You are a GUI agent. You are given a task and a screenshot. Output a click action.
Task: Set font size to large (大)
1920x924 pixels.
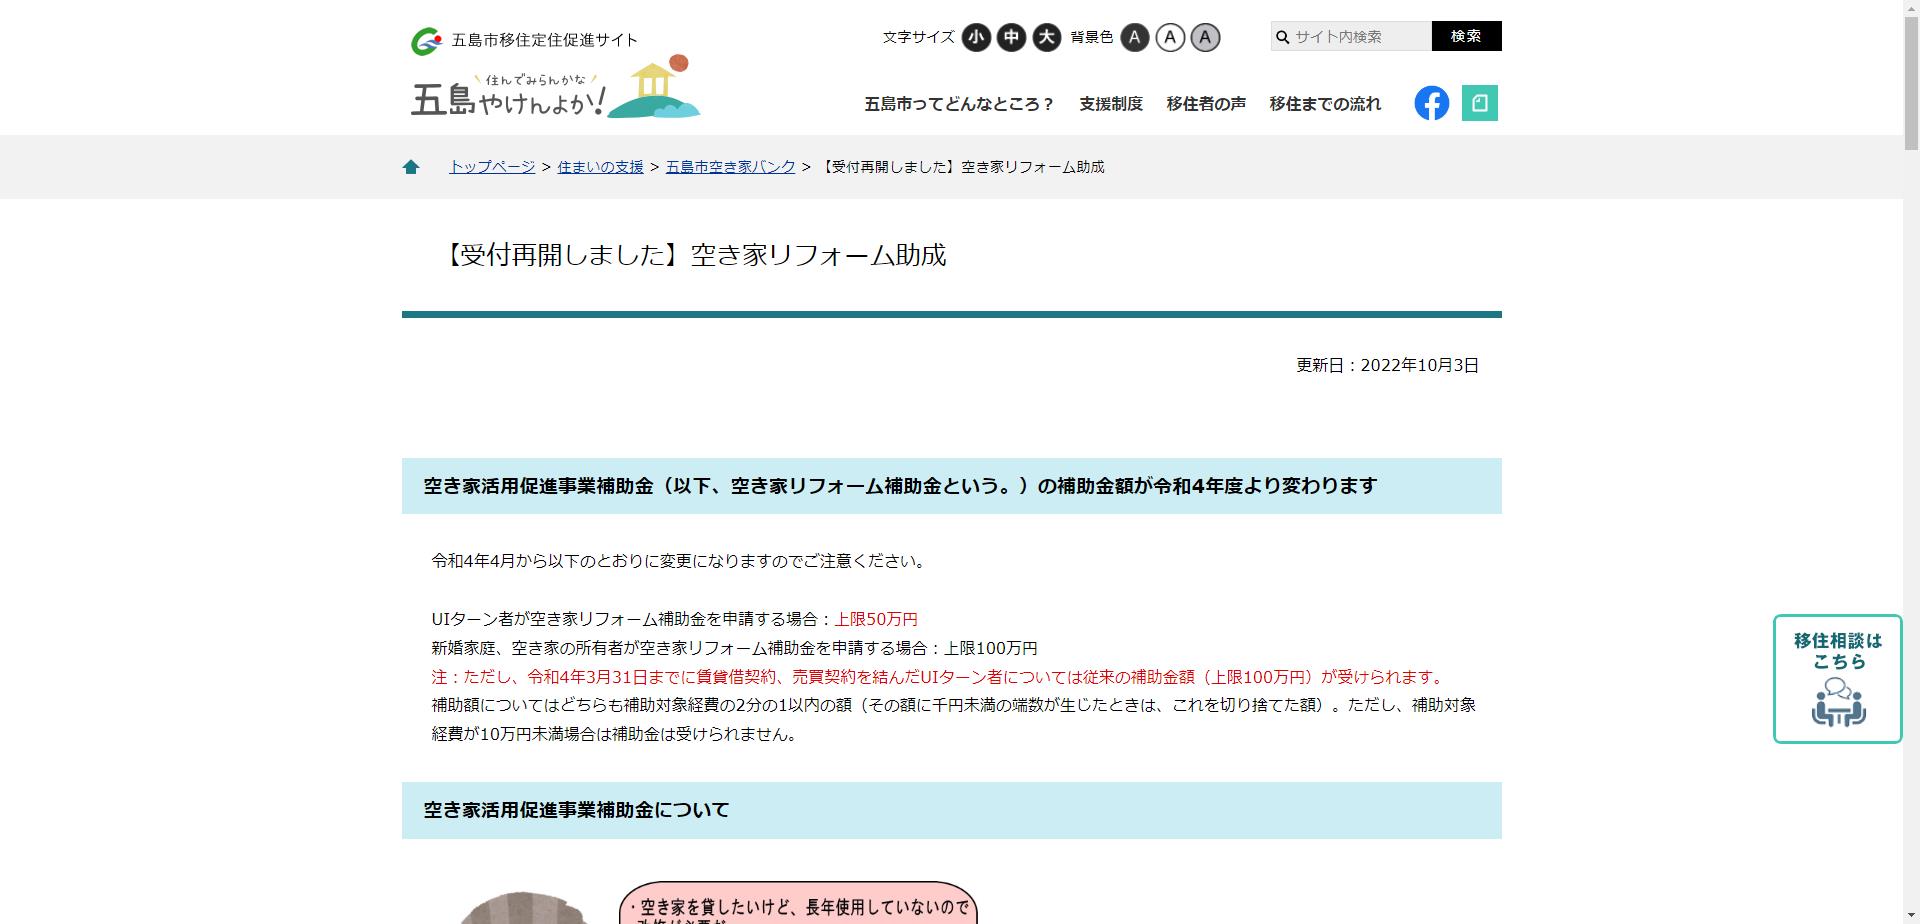[x=1046, y=38]
